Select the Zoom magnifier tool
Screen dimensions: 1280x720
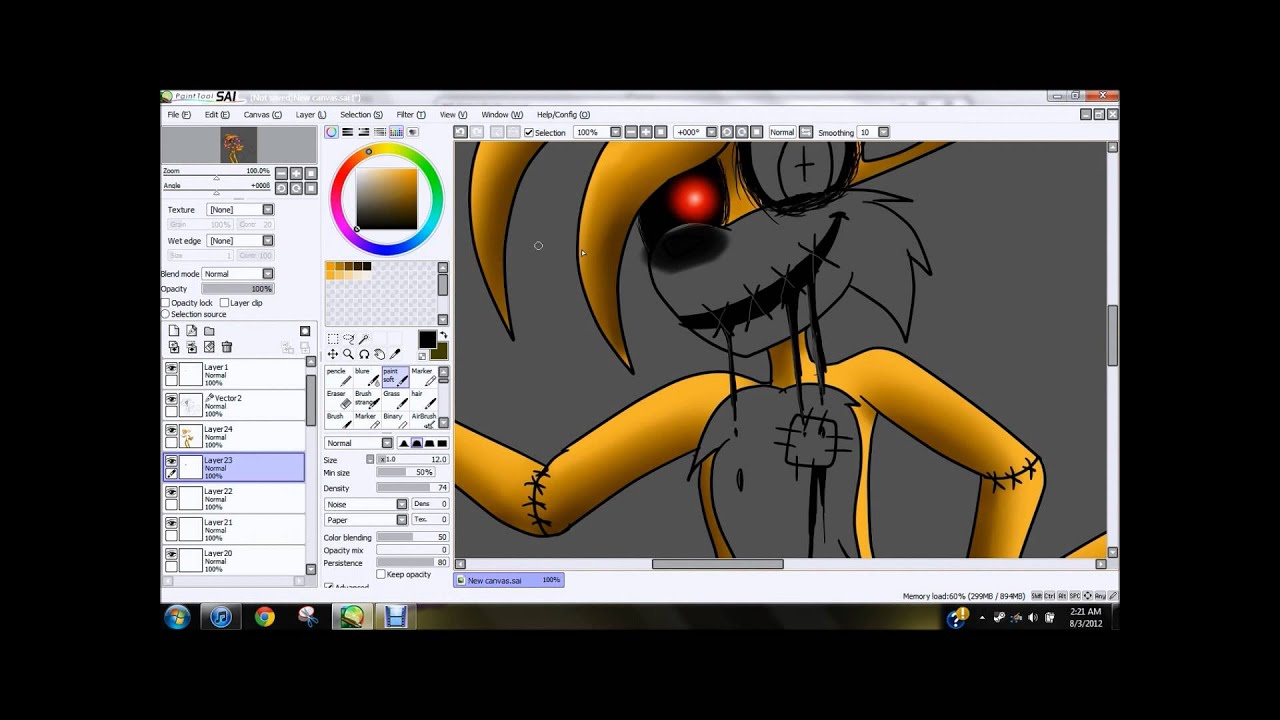click(x=348, y=354)
